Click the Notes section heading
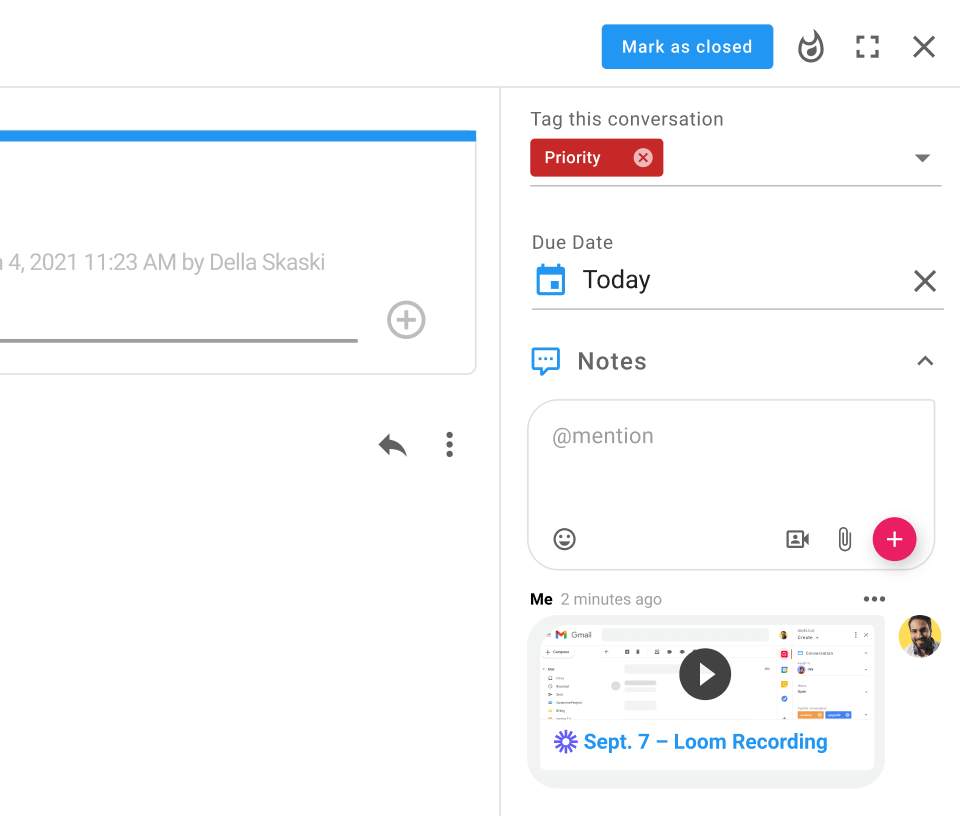960x816 pixels. pos(612,361)
